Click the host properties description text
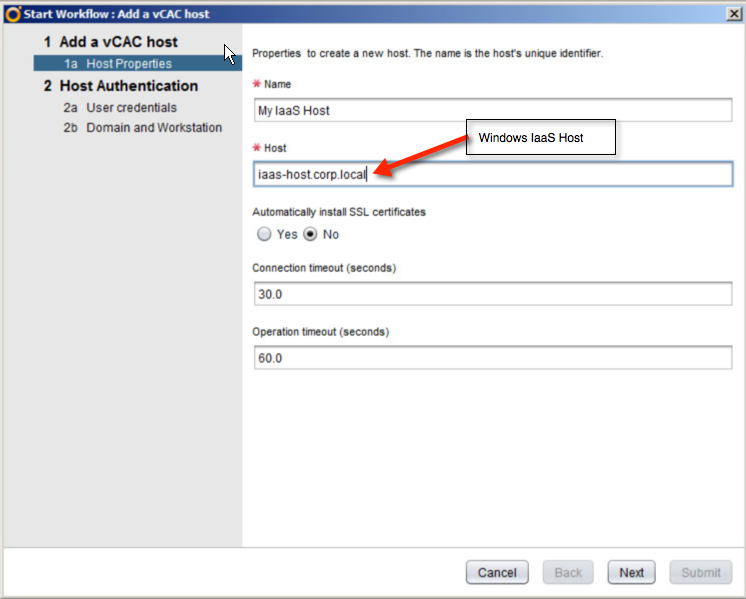Screen dimensions: 746x599 (427, 53)
